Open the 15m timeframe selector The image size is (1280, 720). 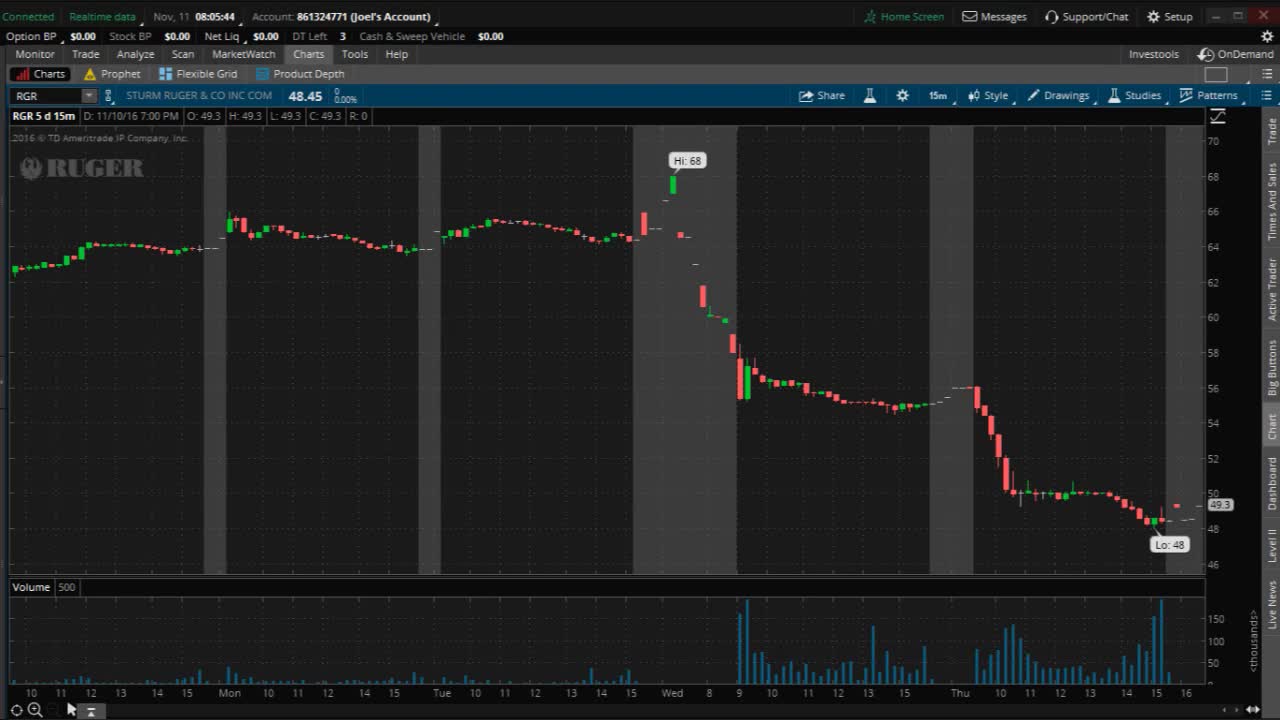[x=937, y=95]
